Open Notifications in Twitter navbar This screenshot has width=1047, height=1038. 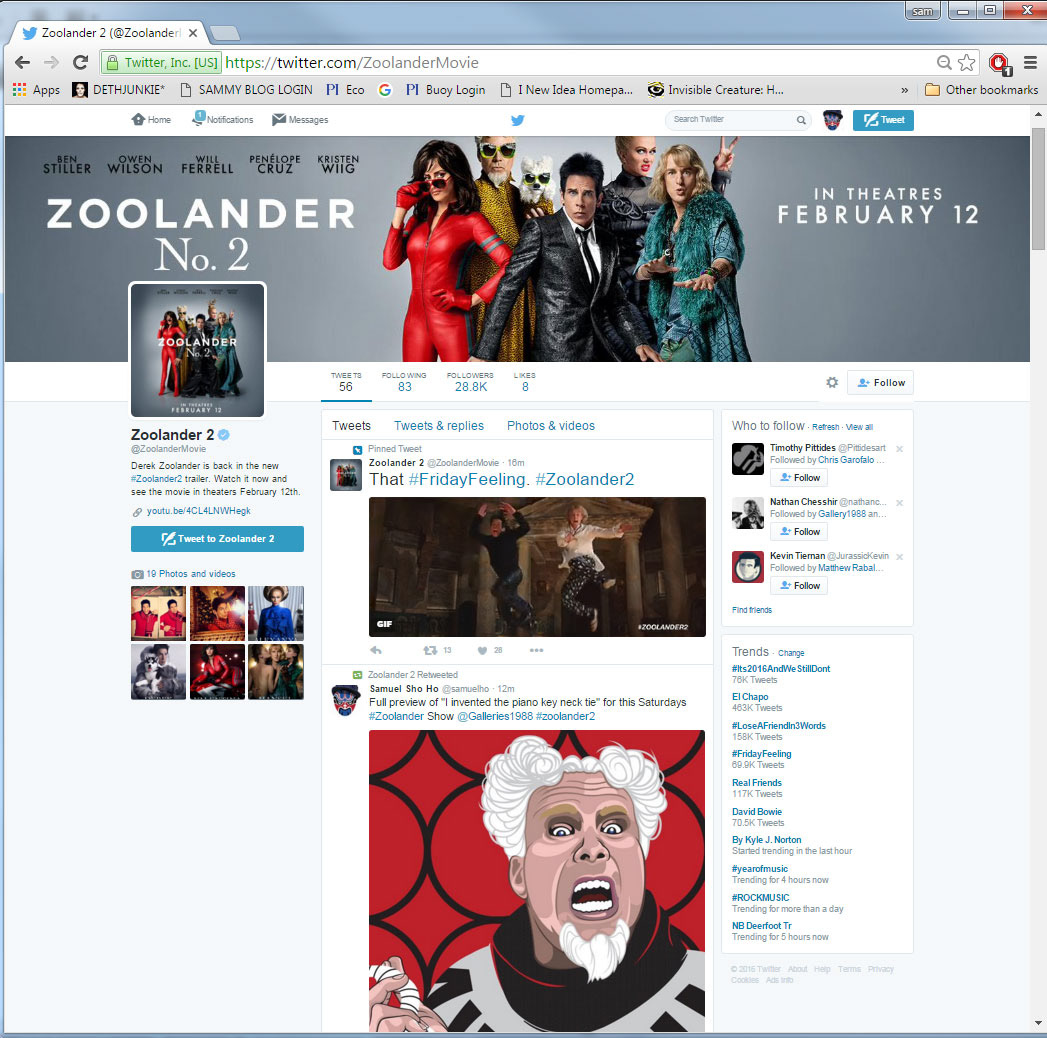pos(222,119)
